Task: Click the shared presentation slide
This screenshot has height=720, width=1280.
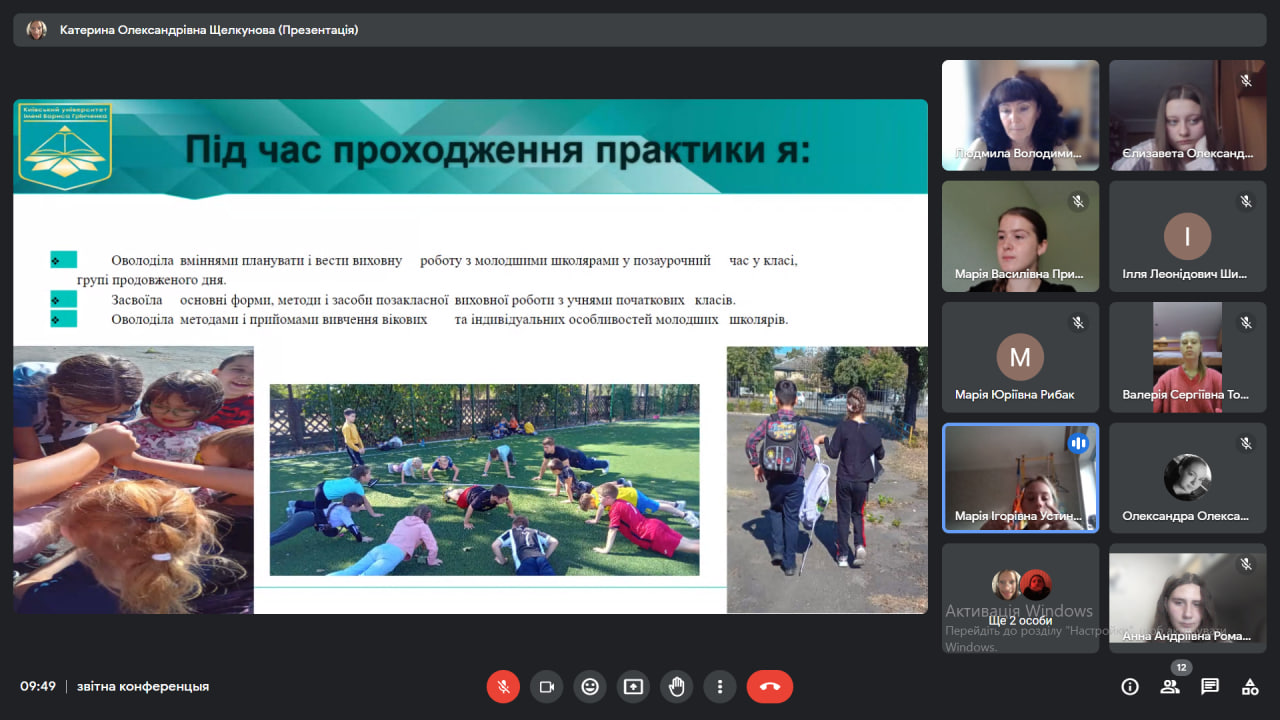Action: click(470, 356)
